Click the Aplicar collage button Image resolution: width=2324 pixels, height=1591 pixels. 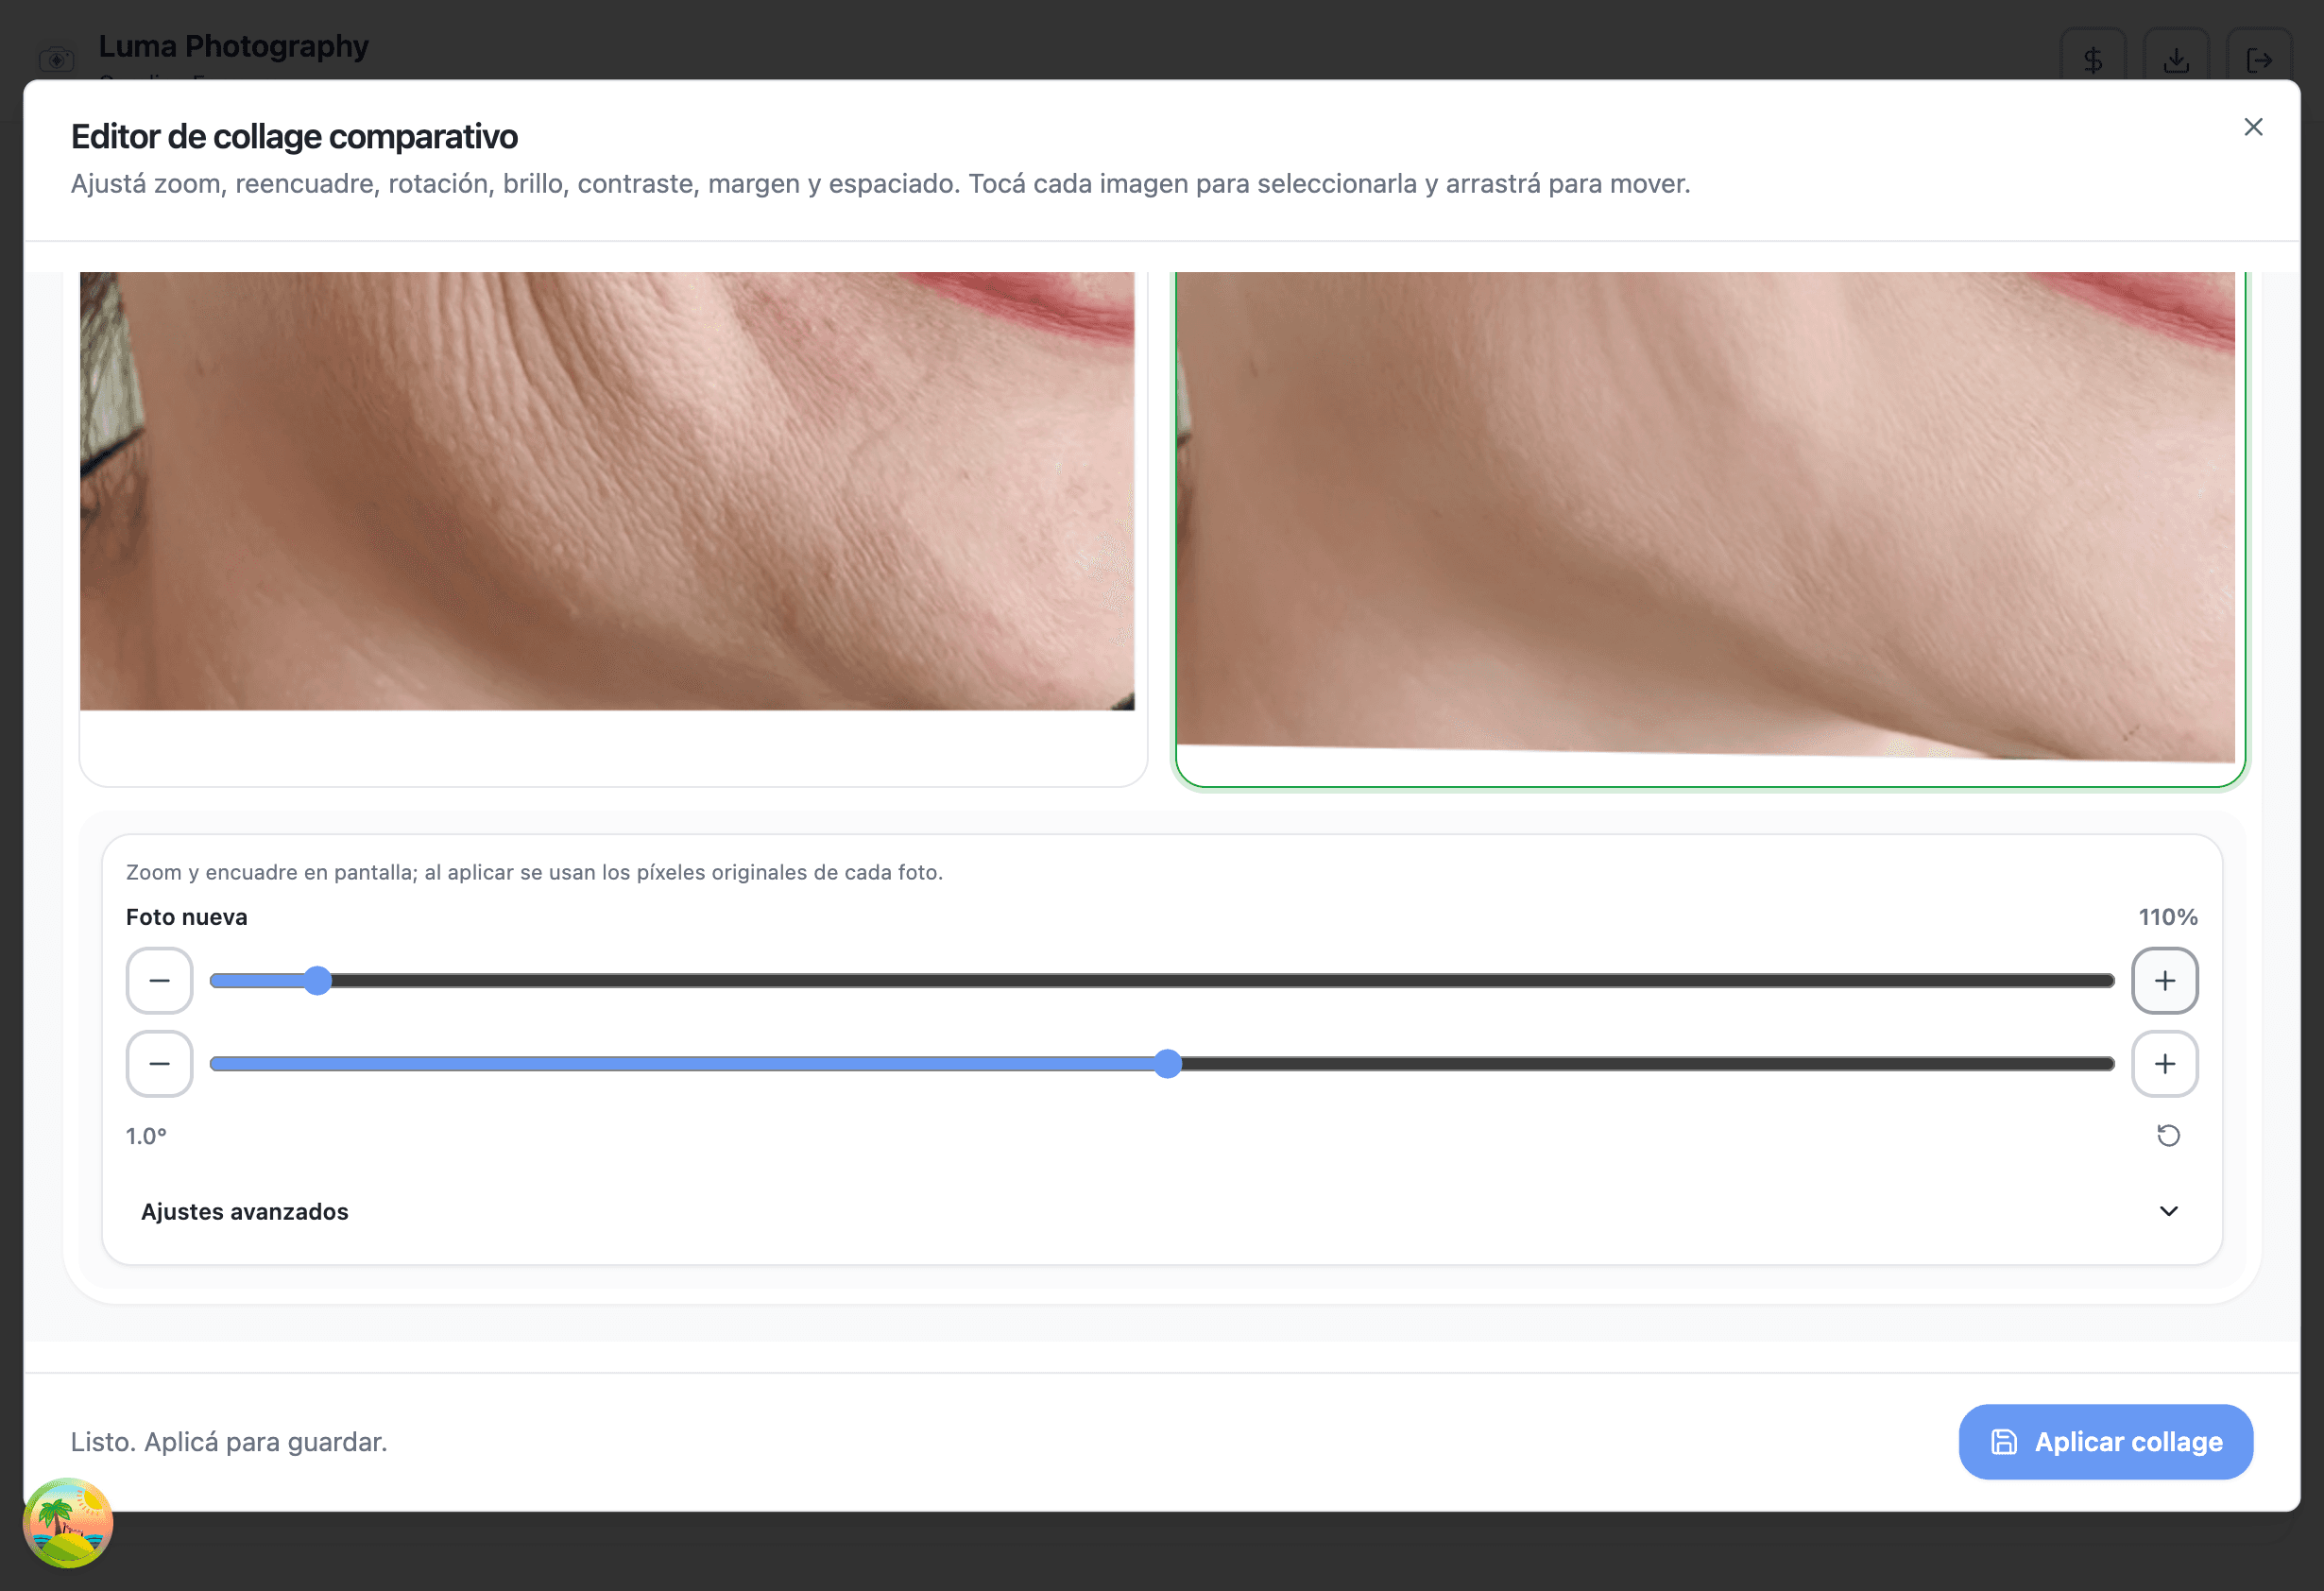click(2105, 1441)
